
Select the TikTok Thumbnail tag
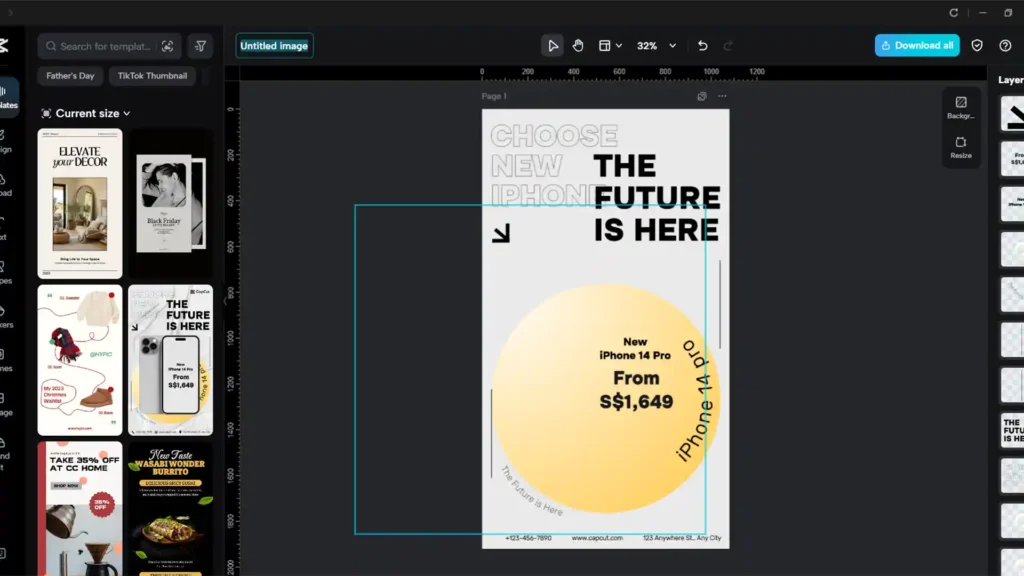click(152, 76)
